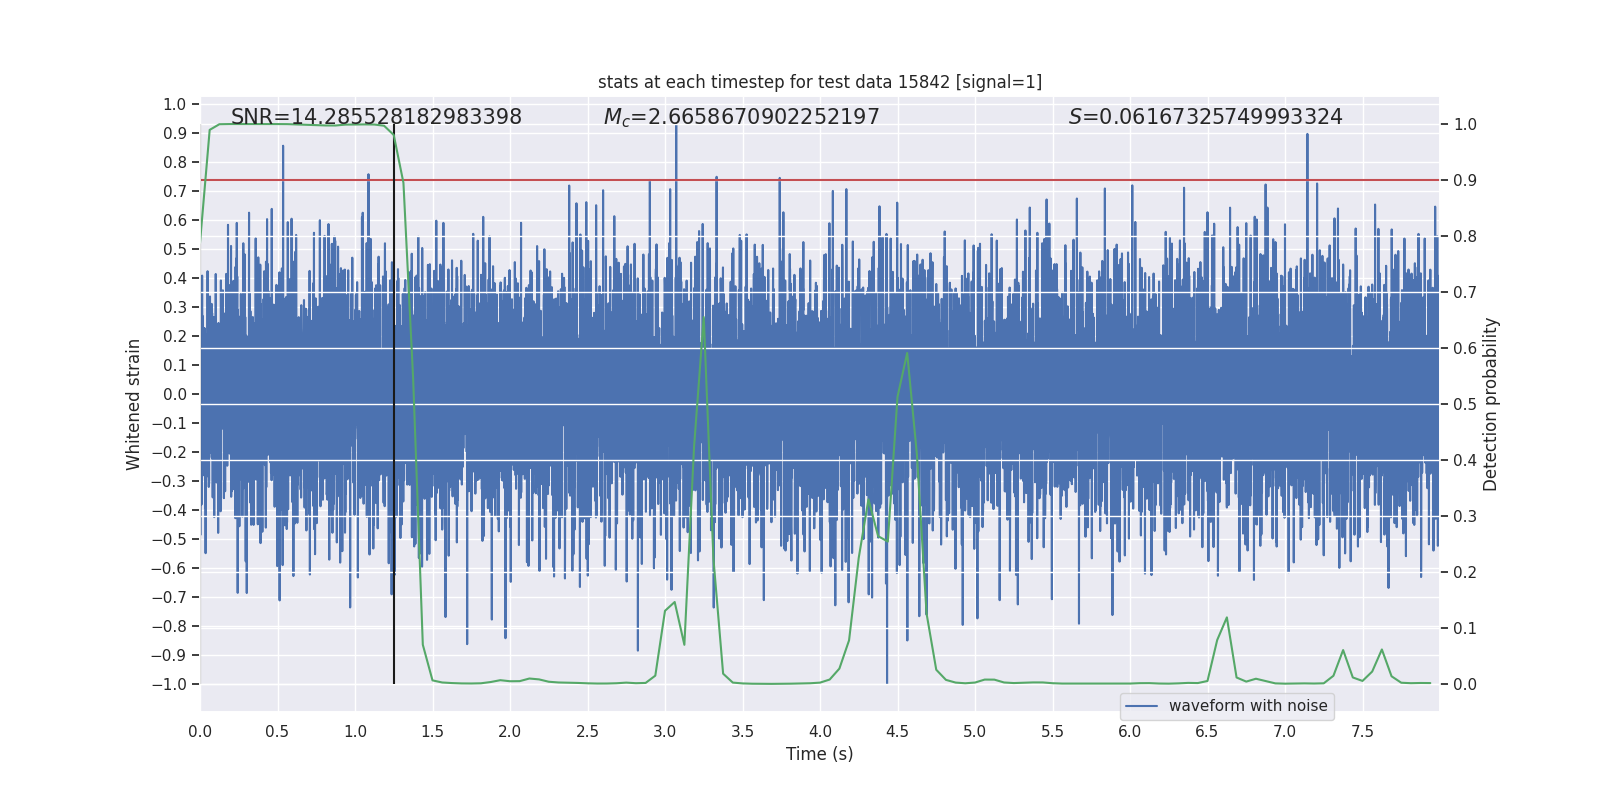This screenshot has height=800, width=1600.
Task: Click the black vertical marker line near 1.25s
Action: [394, 404]
